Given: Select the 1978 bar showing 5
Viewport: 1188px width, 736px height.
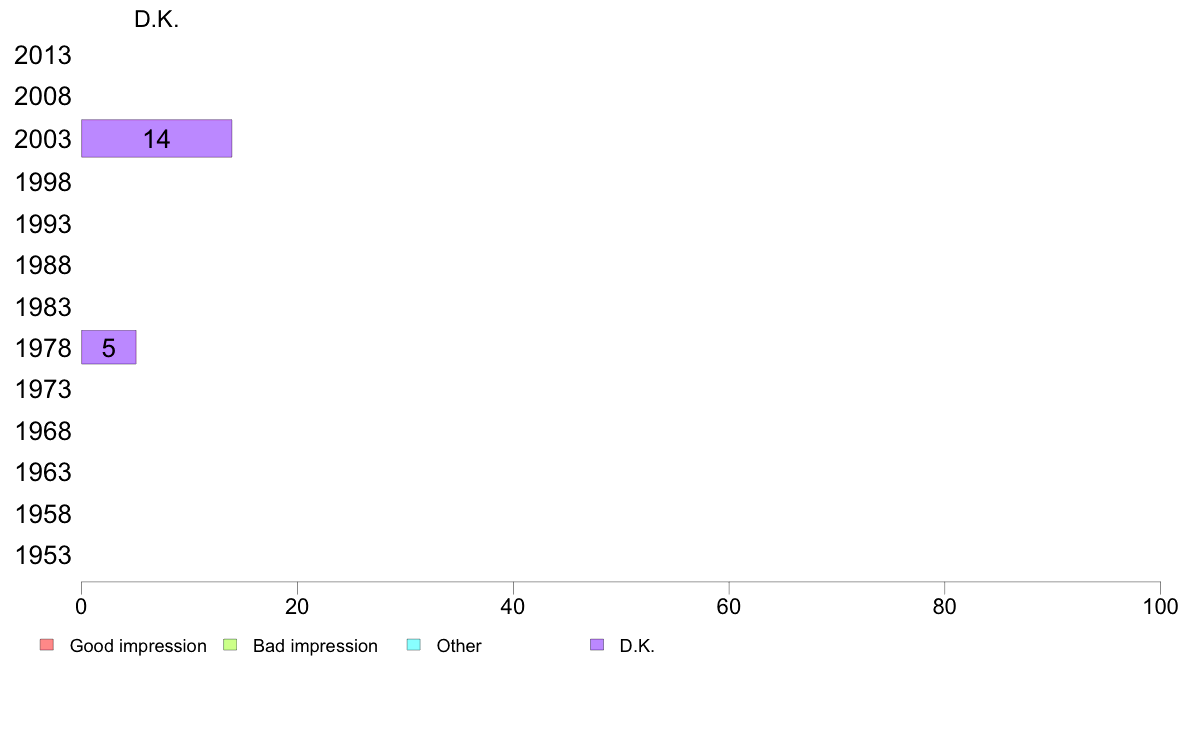Looking at the screenshot, I should pyautogui.click(x=108, y=347).
